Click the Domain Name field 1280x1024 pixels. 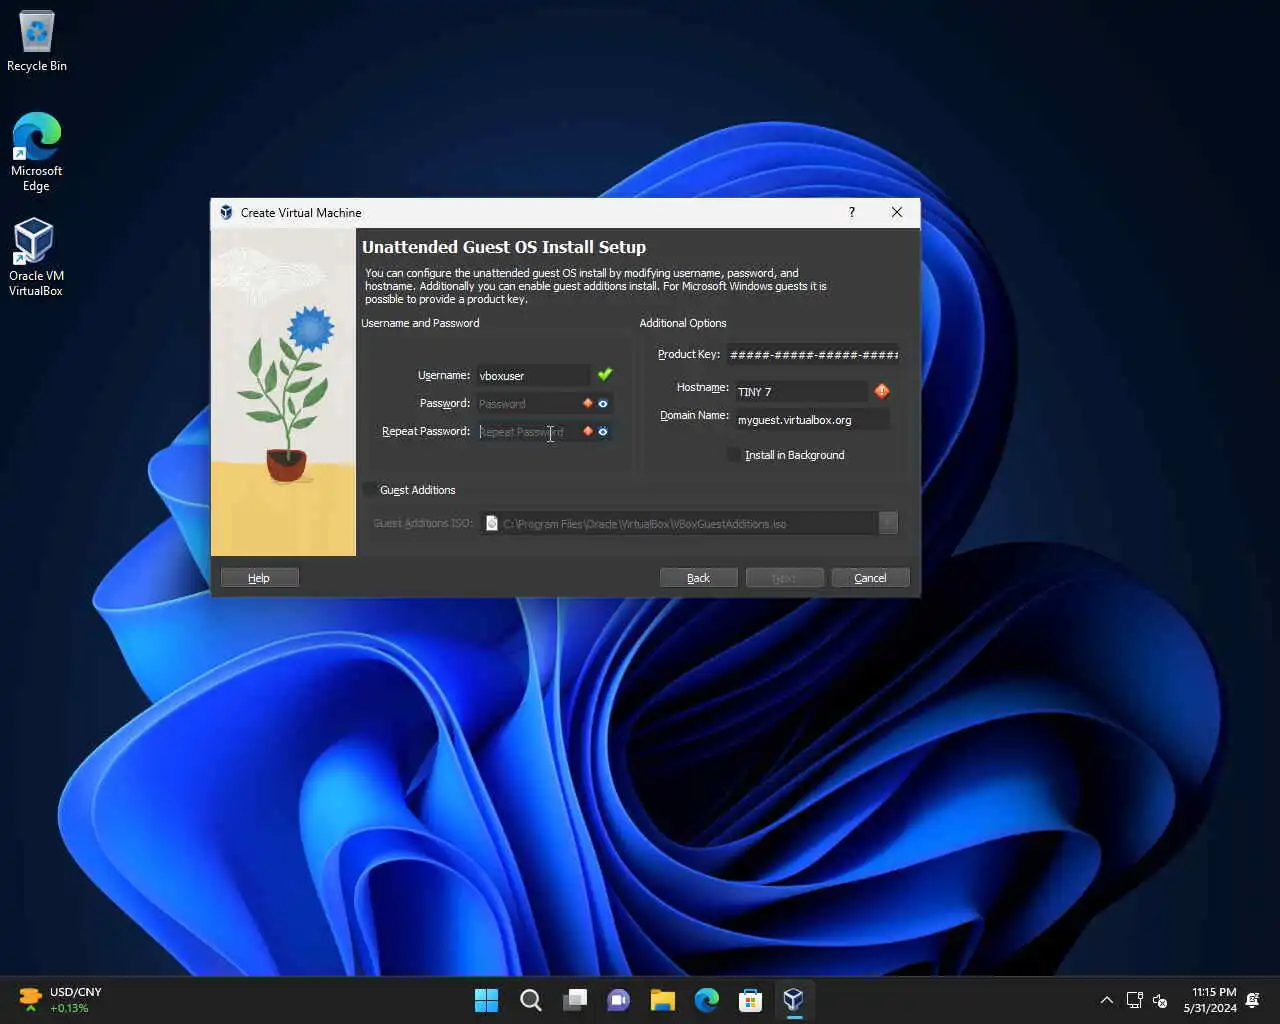pos(812,420)
